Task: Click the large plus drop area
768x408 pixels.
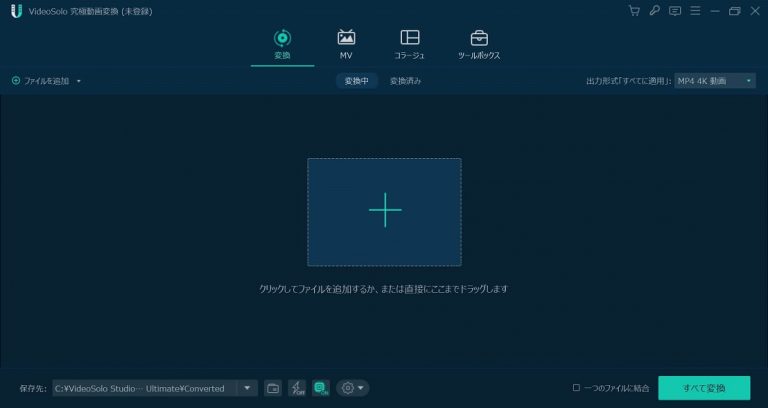Action: (x=384, y=211)
